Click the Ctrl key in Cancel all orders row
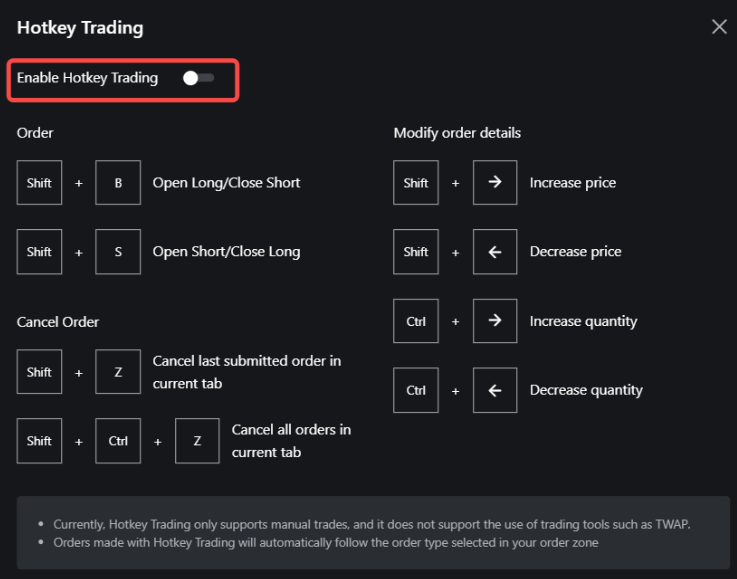The image size is (737, 579). click(118, 441)
